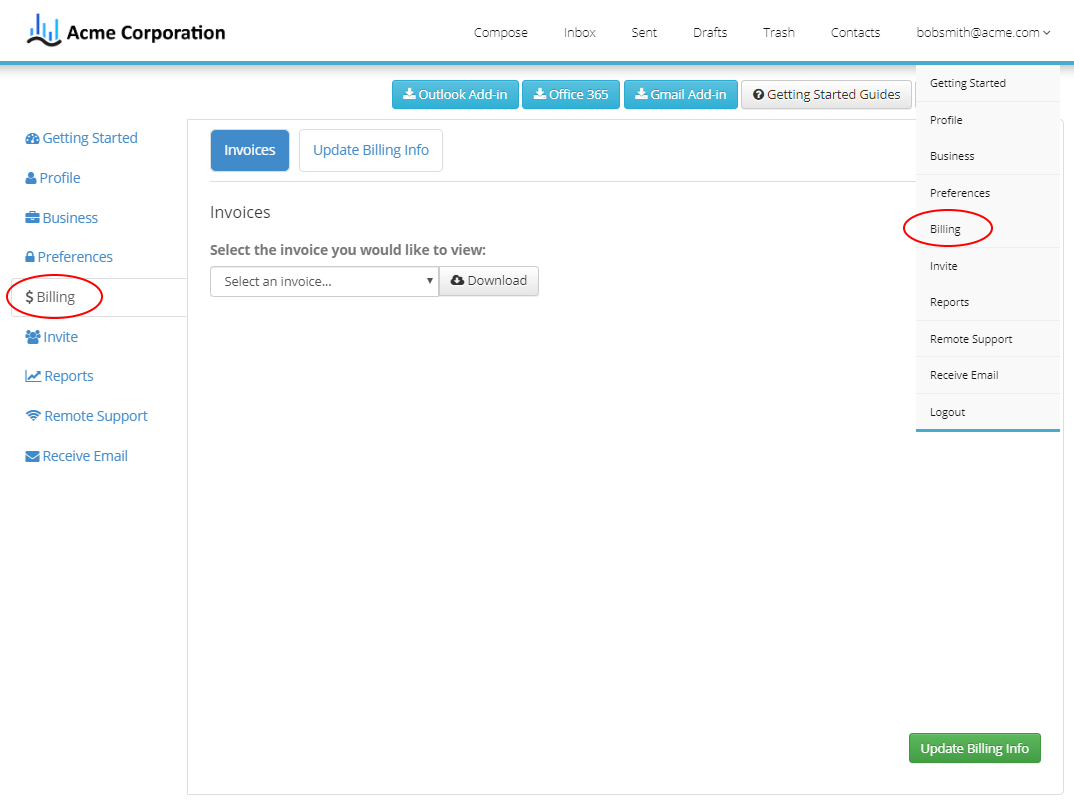Choose Preferences in the account dropdown menu
Image resolution: width=1074 pixels, height=802 pixels.
(988, 193)
